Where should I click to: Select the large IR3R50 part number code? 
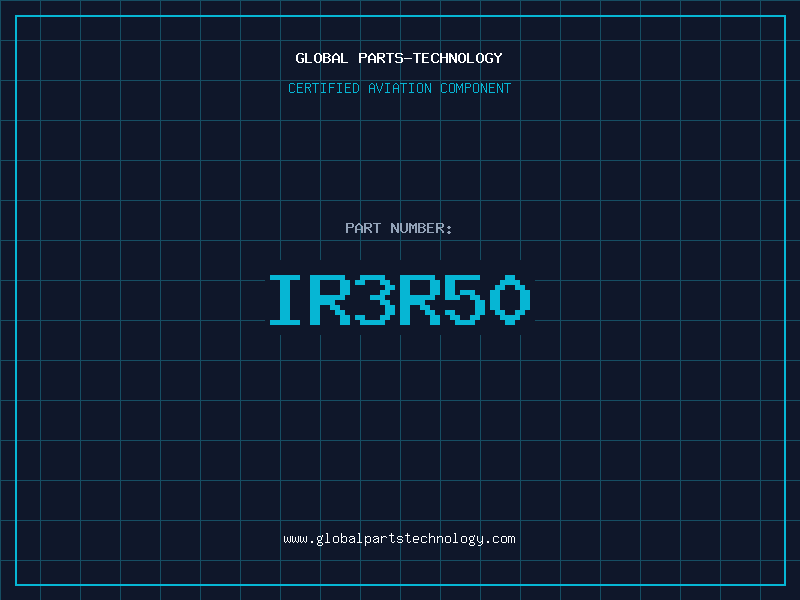[399, 300]
